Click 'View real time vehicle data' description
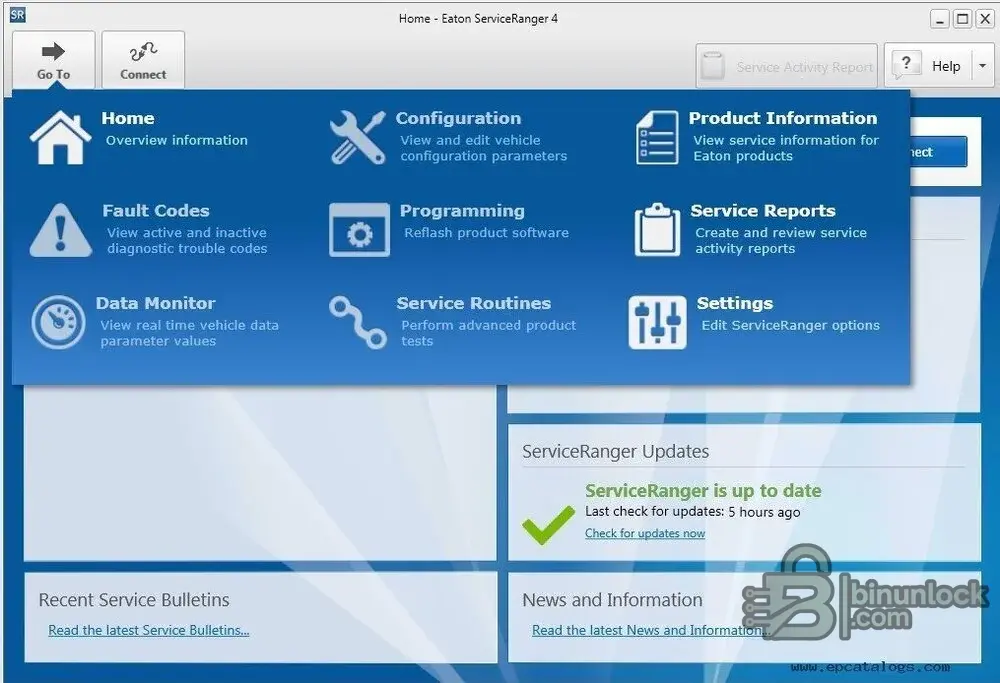 (x=189, y=325)
